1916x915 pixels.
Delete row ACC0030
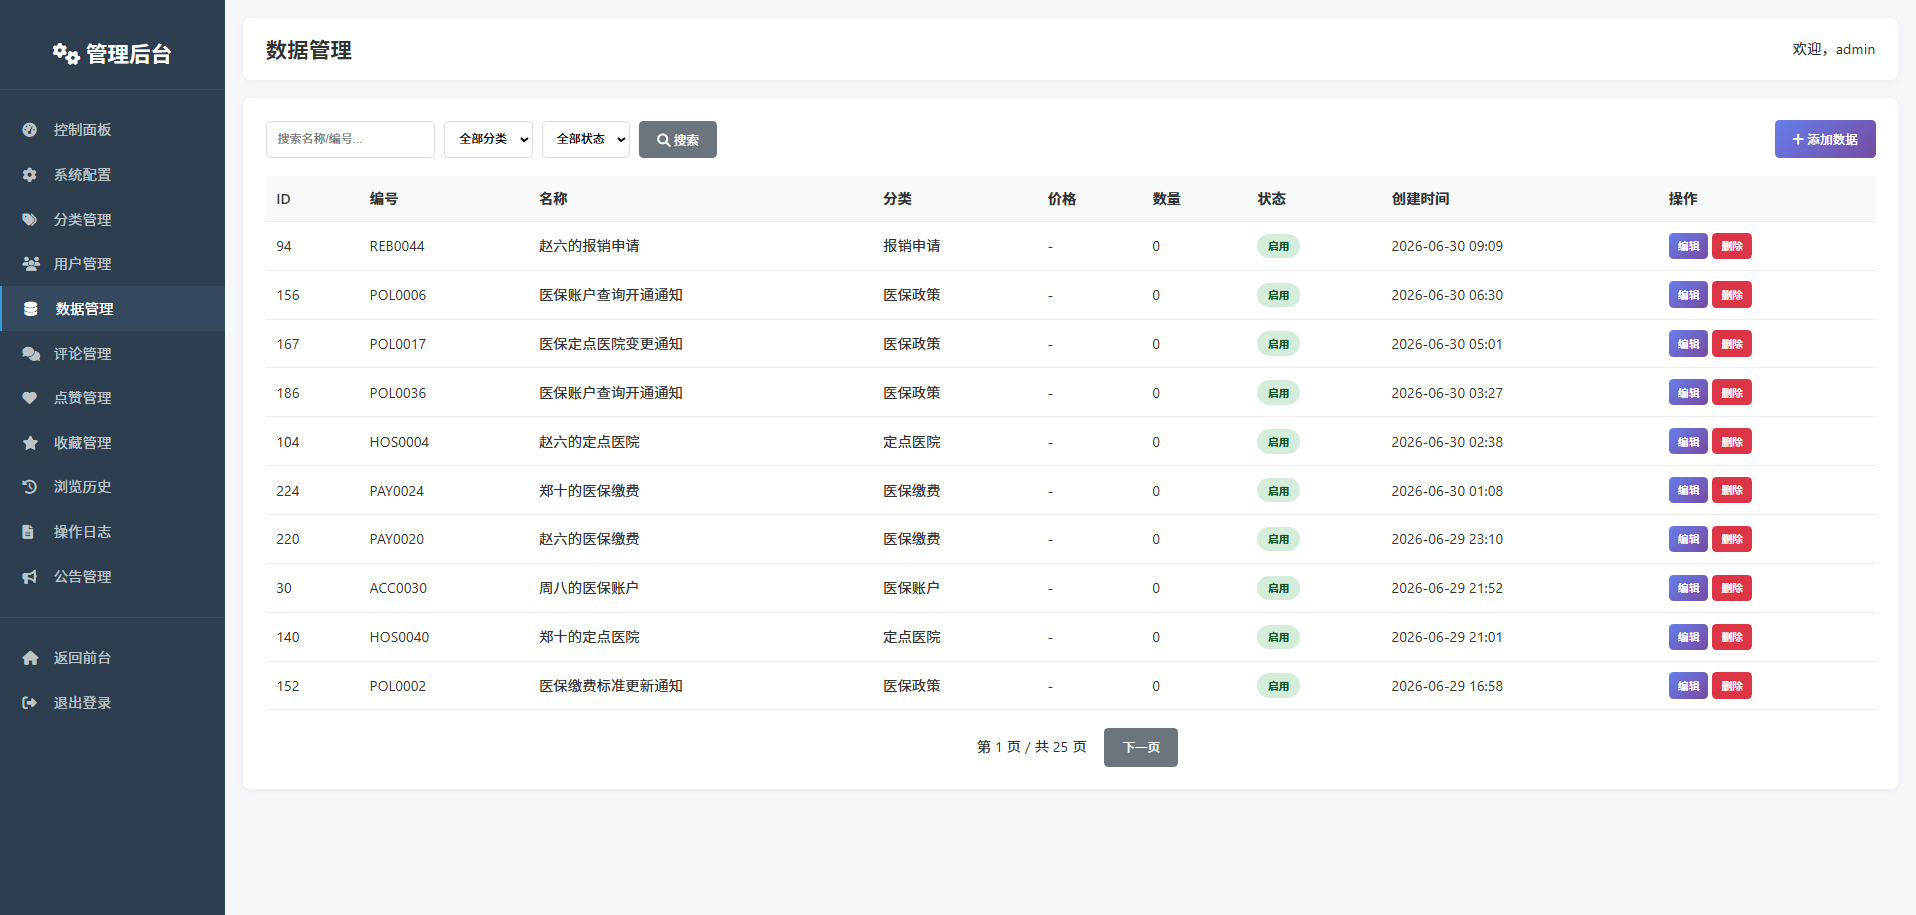coord(1732,588)
